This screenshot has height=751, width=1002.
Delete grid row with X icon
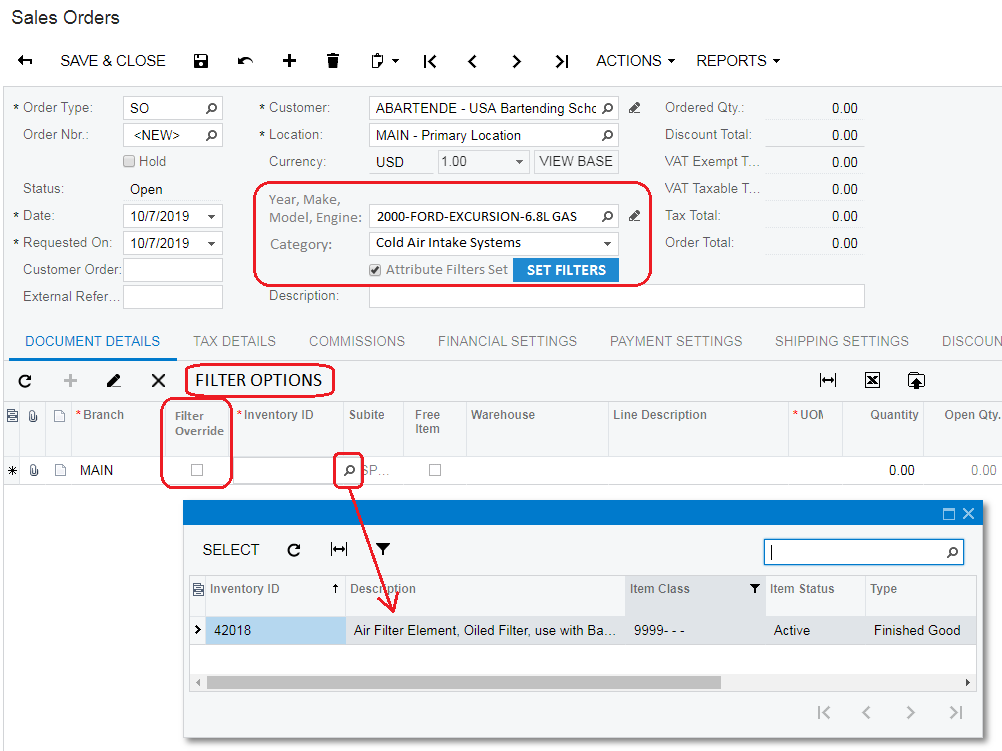pos(158,381)
